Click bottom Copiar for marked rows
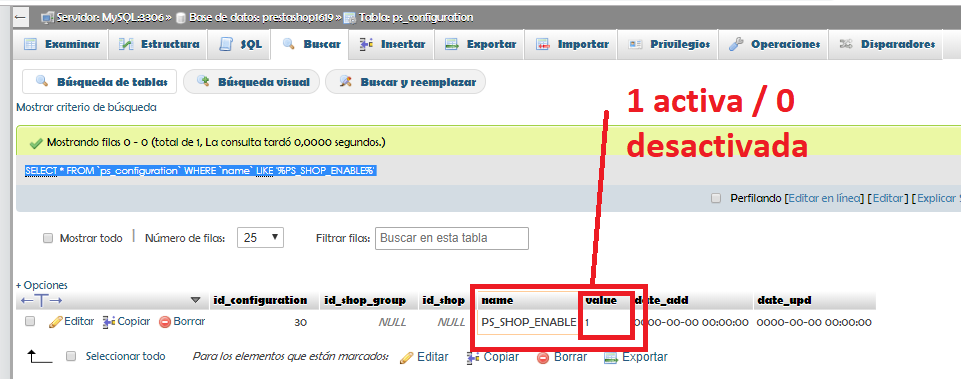Image resolution: width=961 pixels, height=379 pixels. (x=492, y=357)
